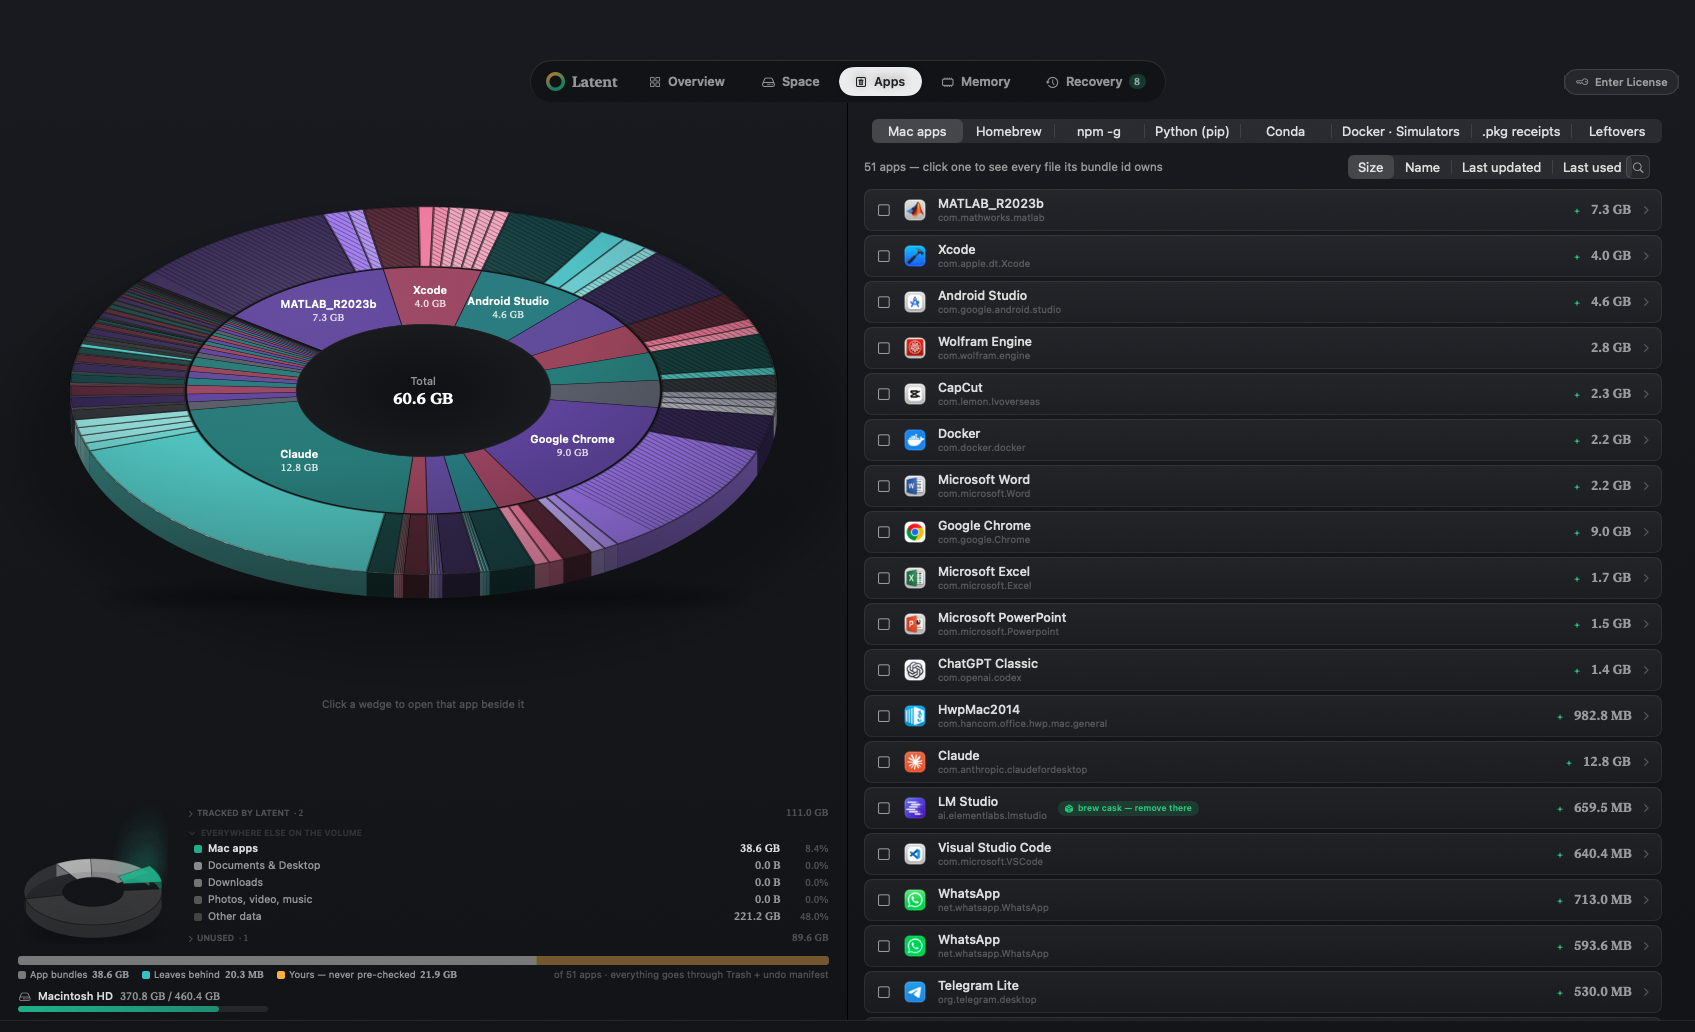Click the green Mac apps legend swatch
1695x1032 pixels.
[x=198, y=849]
